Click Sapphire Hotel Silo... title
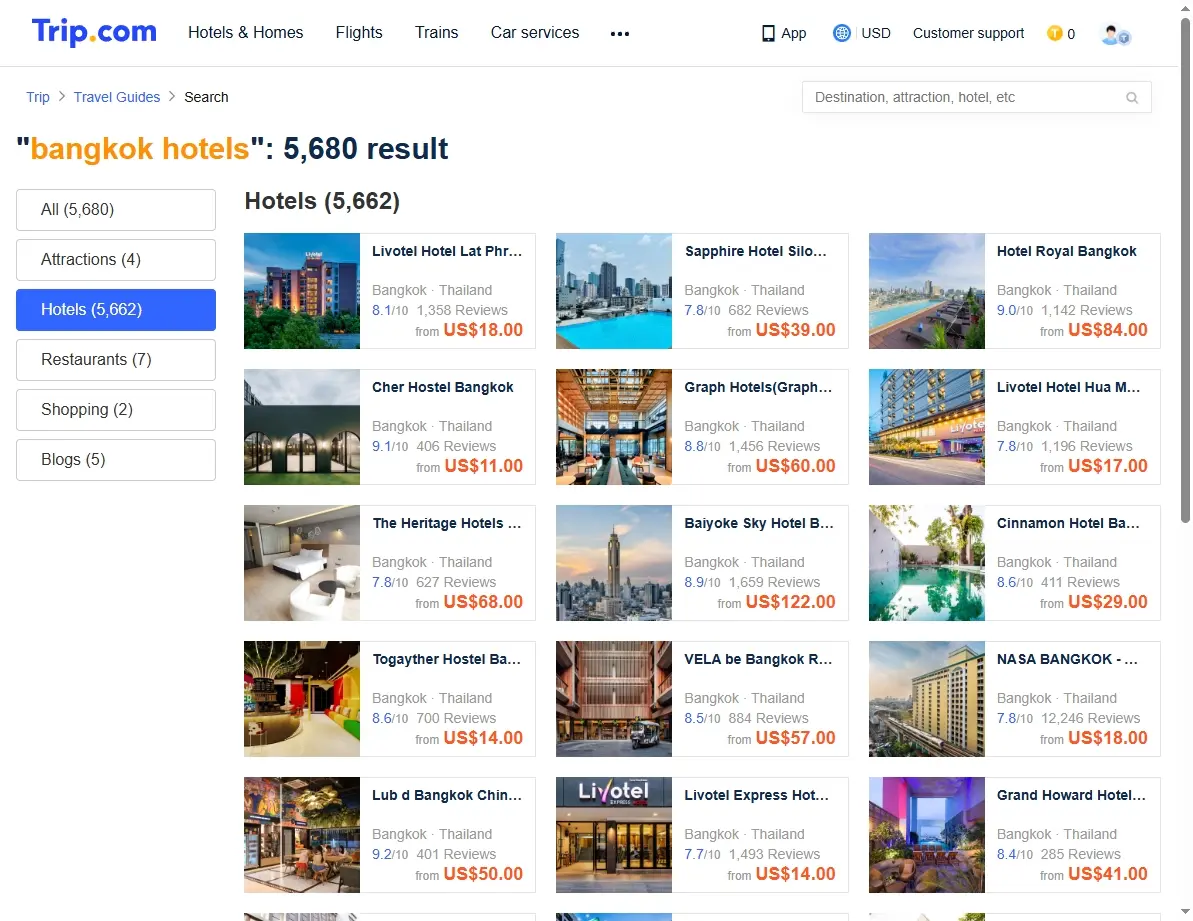This screenshot has width=1193, height=921. [x=756, y=252]
